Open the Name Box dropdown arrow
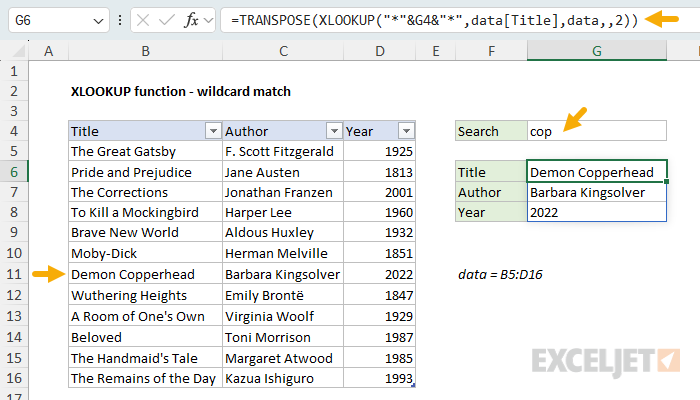The width and height of the screenshot is (700, 400). [98, 21]
